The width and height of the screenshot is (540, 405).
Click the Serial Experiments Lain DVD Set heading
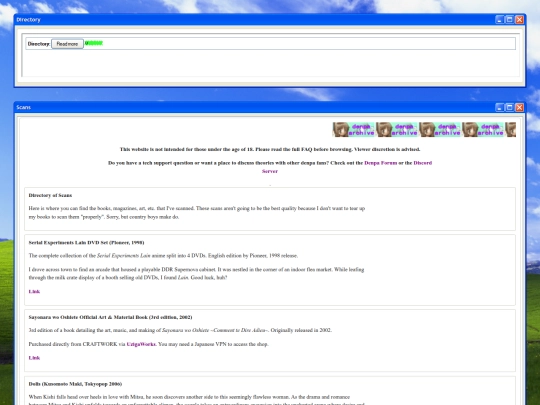[x=86, y=242]
